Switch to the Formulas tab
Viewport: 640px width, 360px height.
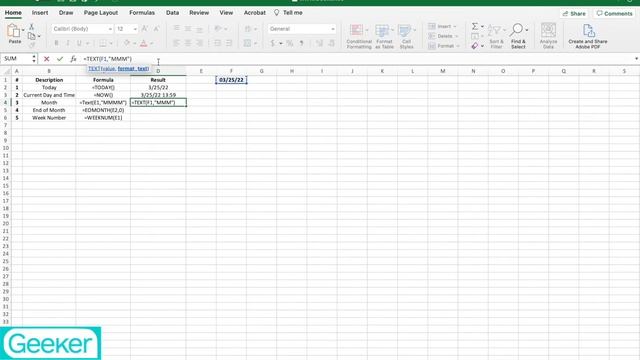pos(142,13)
